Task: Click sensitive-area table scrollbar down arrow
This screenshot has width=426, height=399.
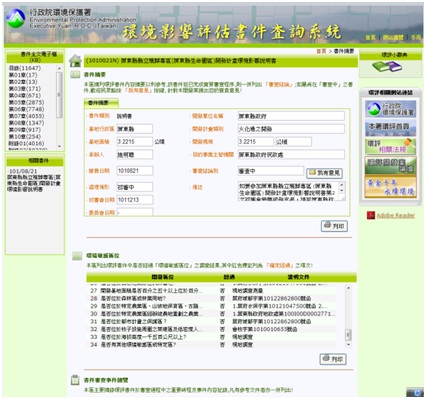Action: point(348,345)
